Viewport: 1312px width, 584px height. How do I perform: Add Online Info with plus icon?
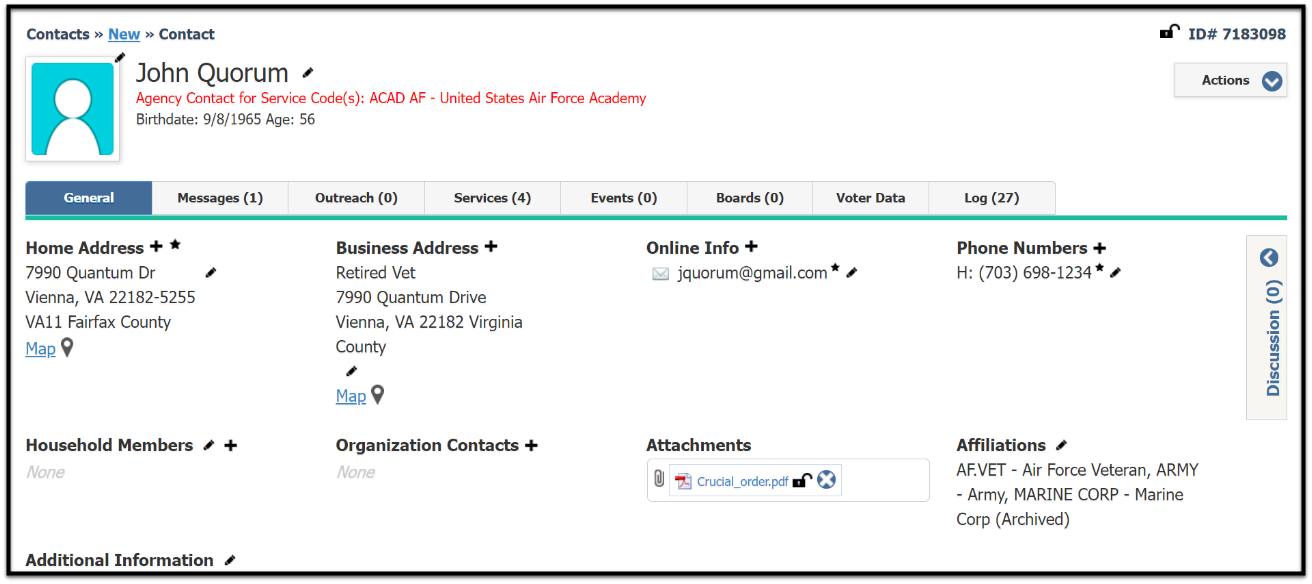(751, 247)
